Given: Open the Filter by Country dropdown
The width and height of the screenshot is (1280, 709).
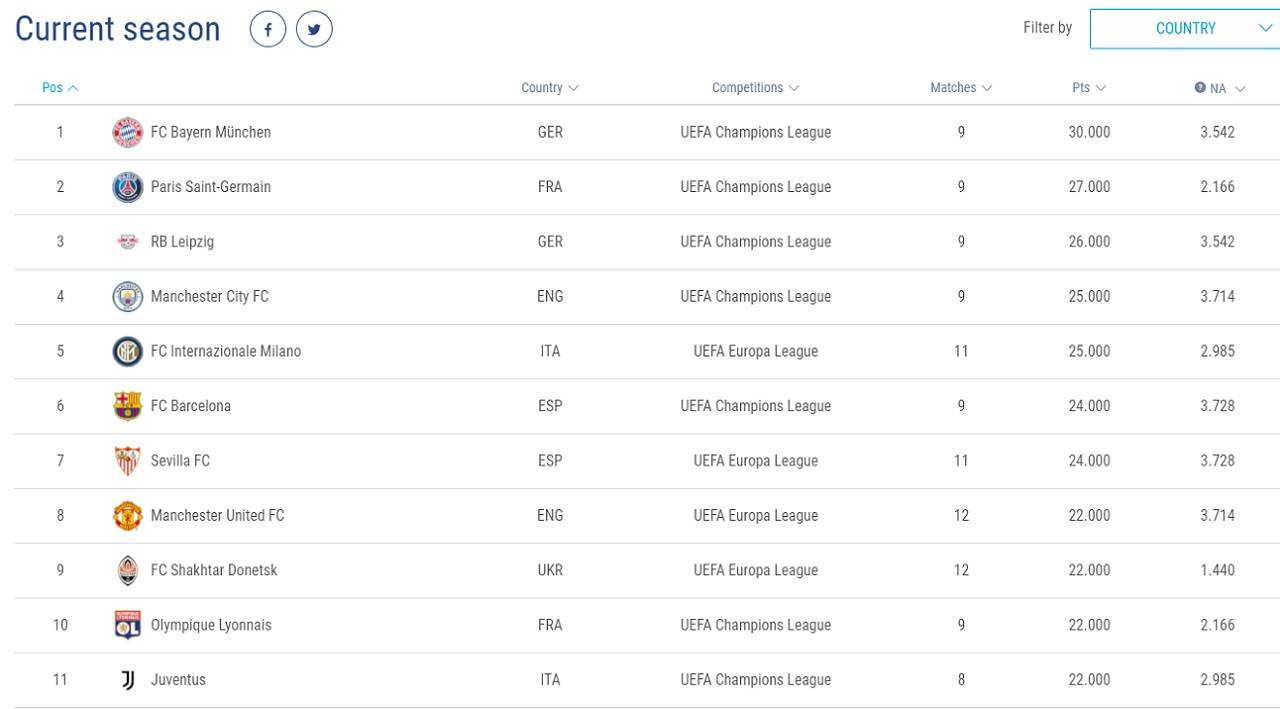Looking at the screenshot, I should coord(1186,29).
